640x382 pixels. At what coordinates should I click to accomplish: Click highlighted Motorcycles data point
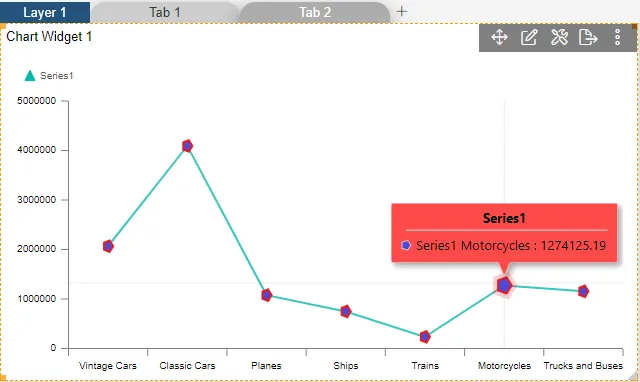pyautogui.click(x=504, y=285)
